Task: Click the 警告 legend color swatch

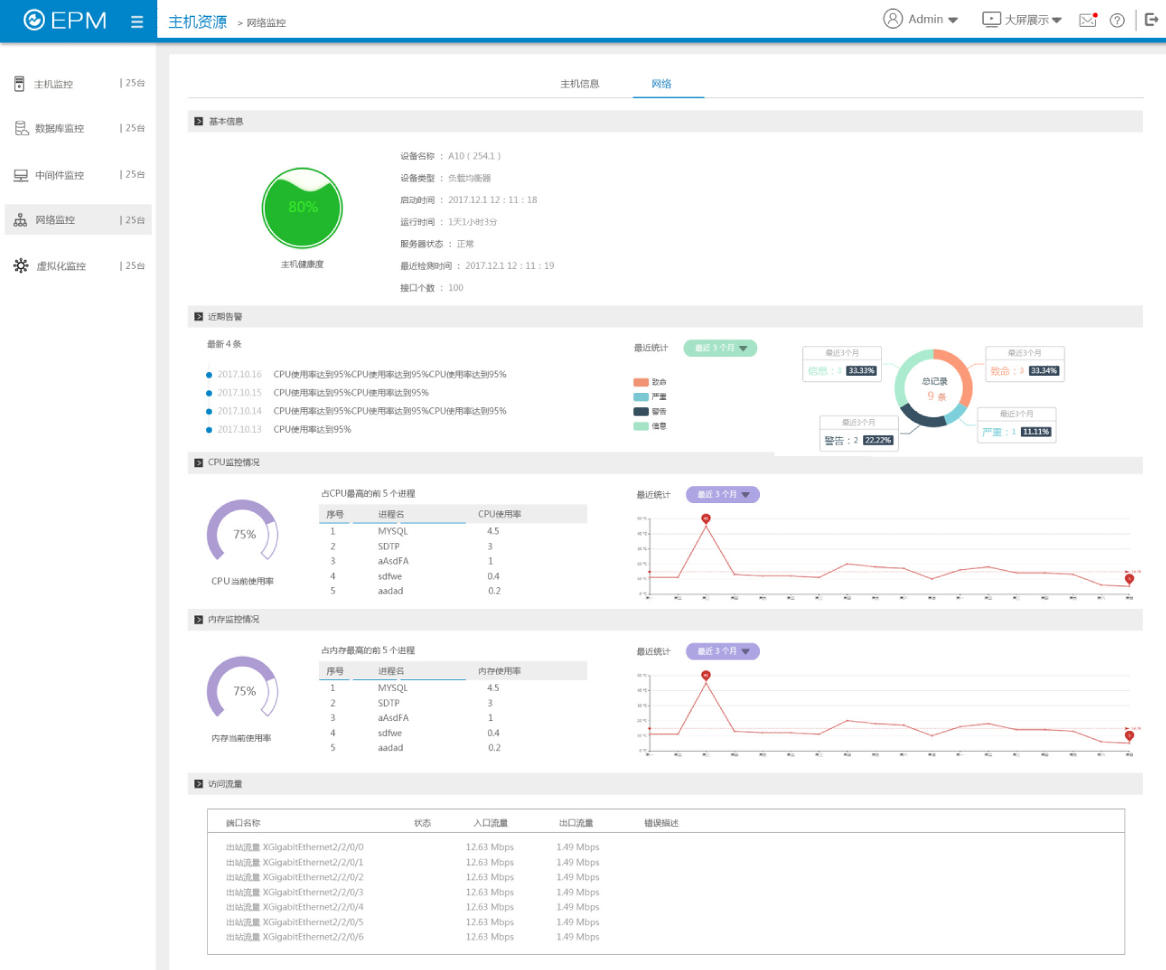Action: pos(641,411)
